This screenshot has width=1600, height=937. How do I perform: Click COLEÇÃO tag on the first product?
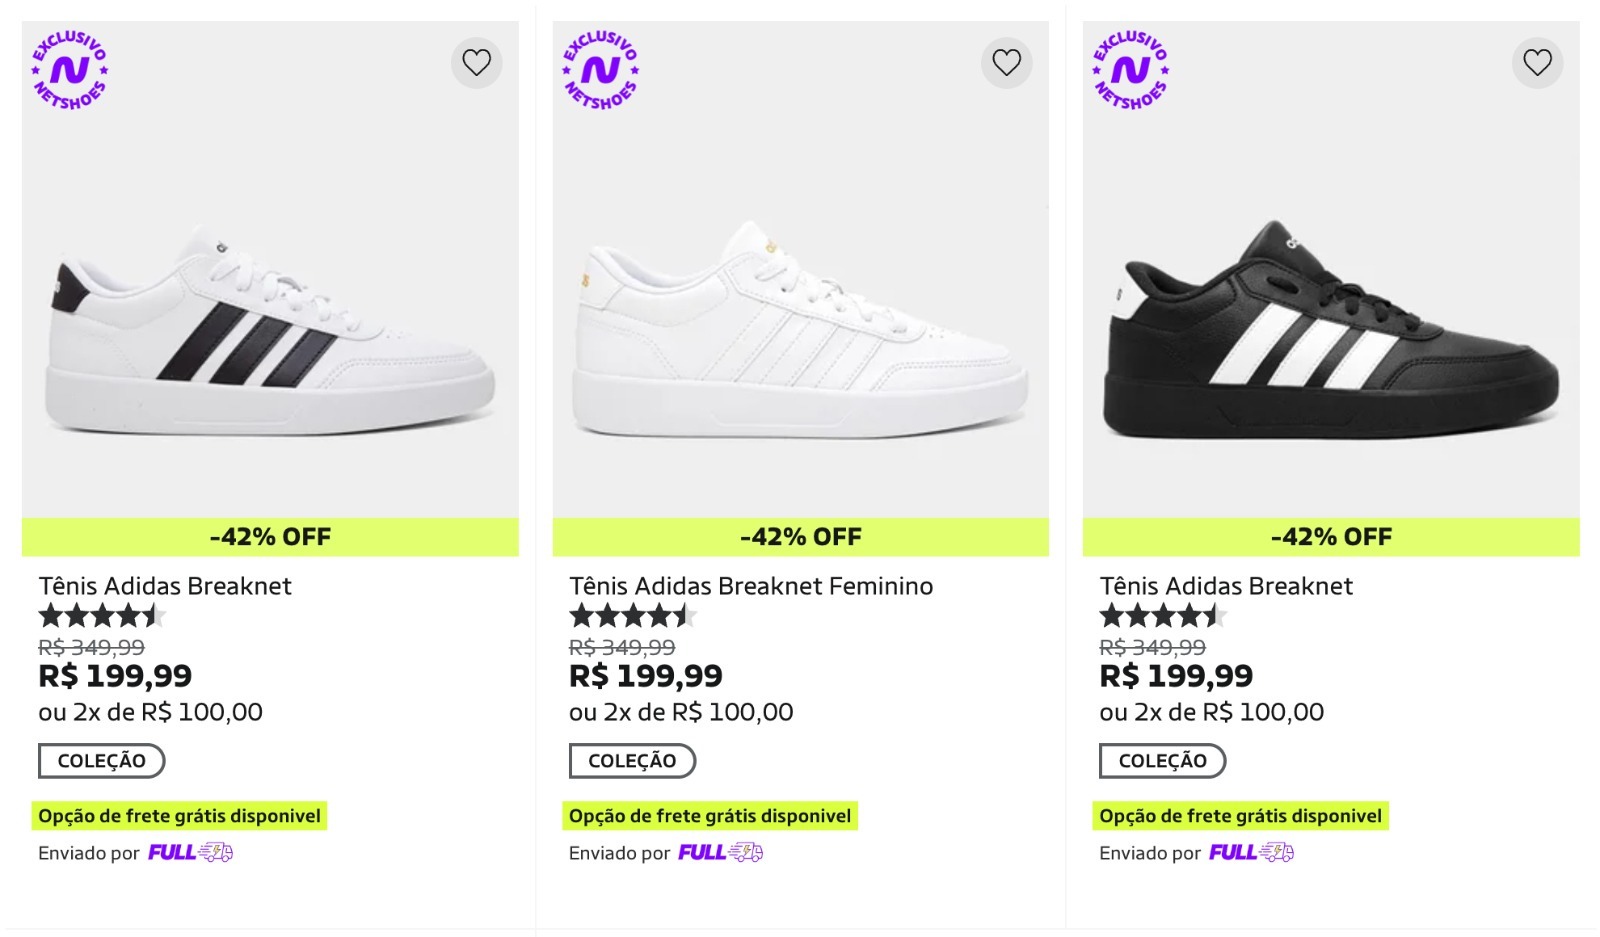coord(102,761)
